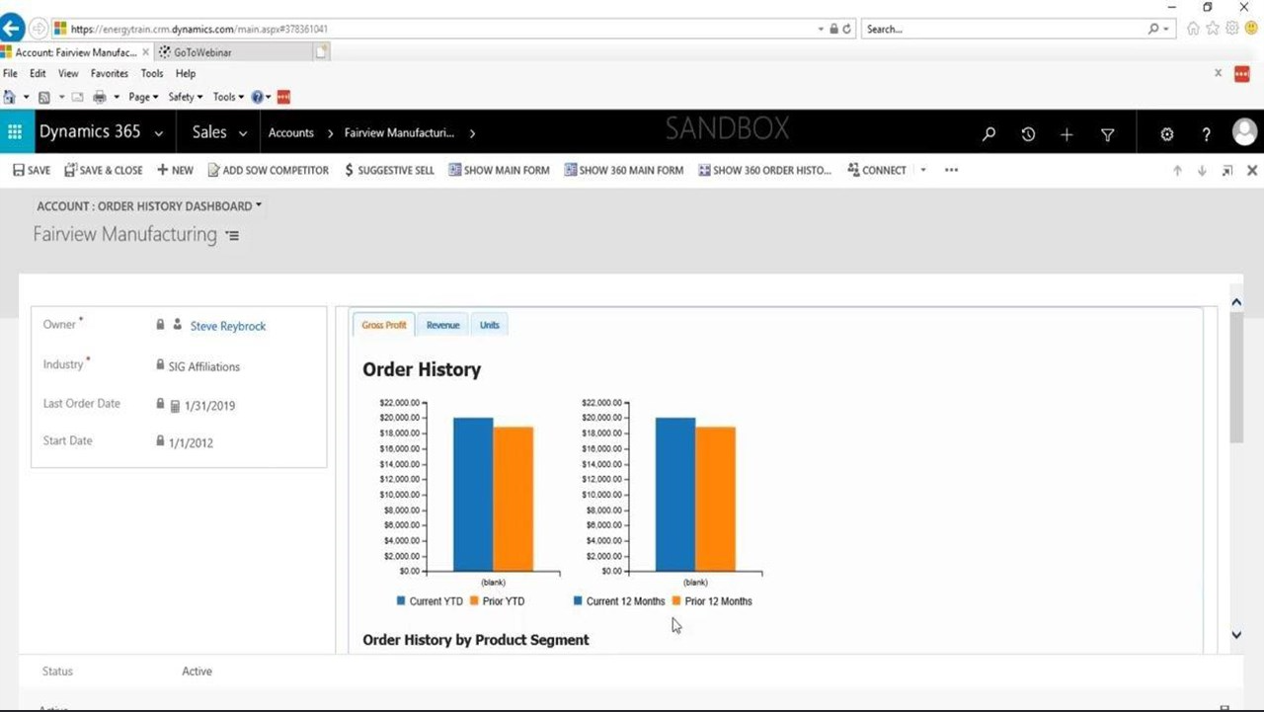Click the Save button
1280x720 pixels.
pos(31,170)
